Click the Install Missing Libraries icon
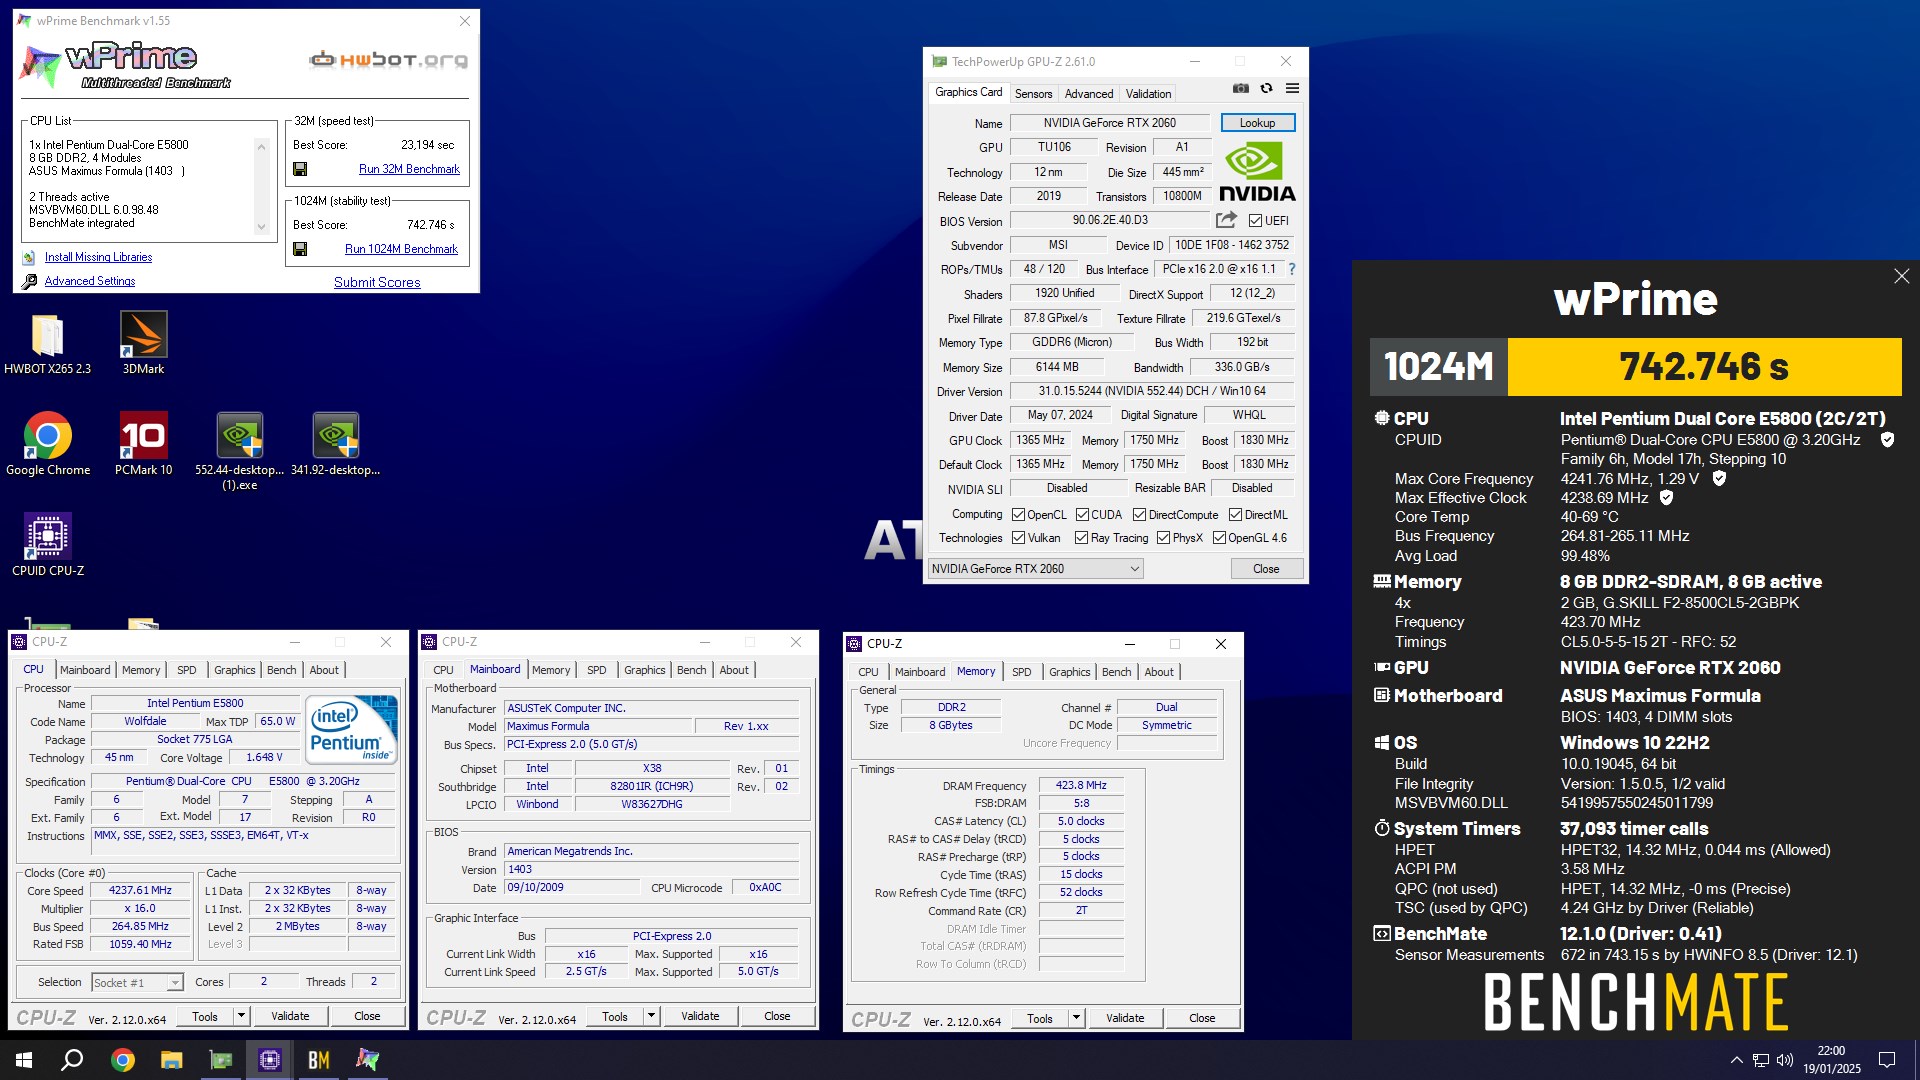Image resolution: width=1920 pixels, height=1080 pixels. [x=29, y=257]
